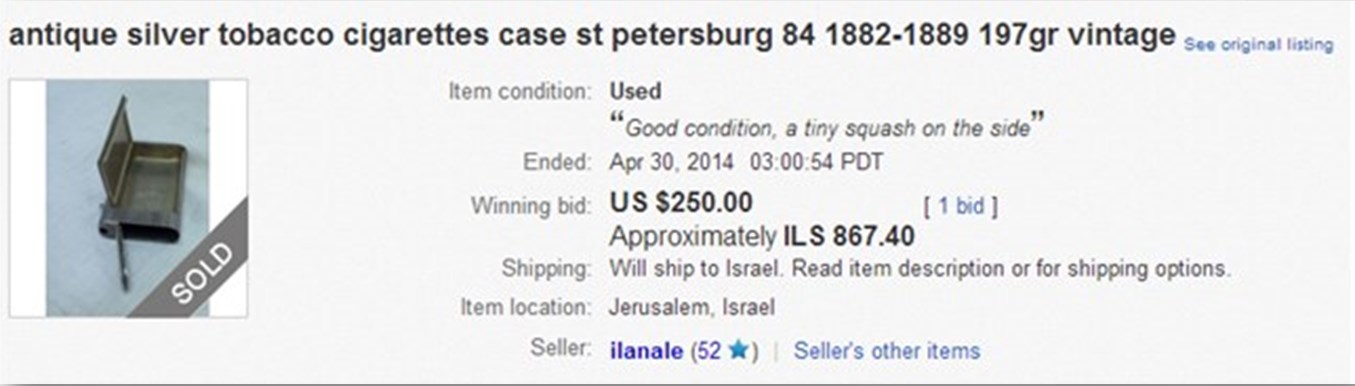This screenshot has width=1355, height=386.
Task: Open the See original listing link
Action: [1258, 45]
